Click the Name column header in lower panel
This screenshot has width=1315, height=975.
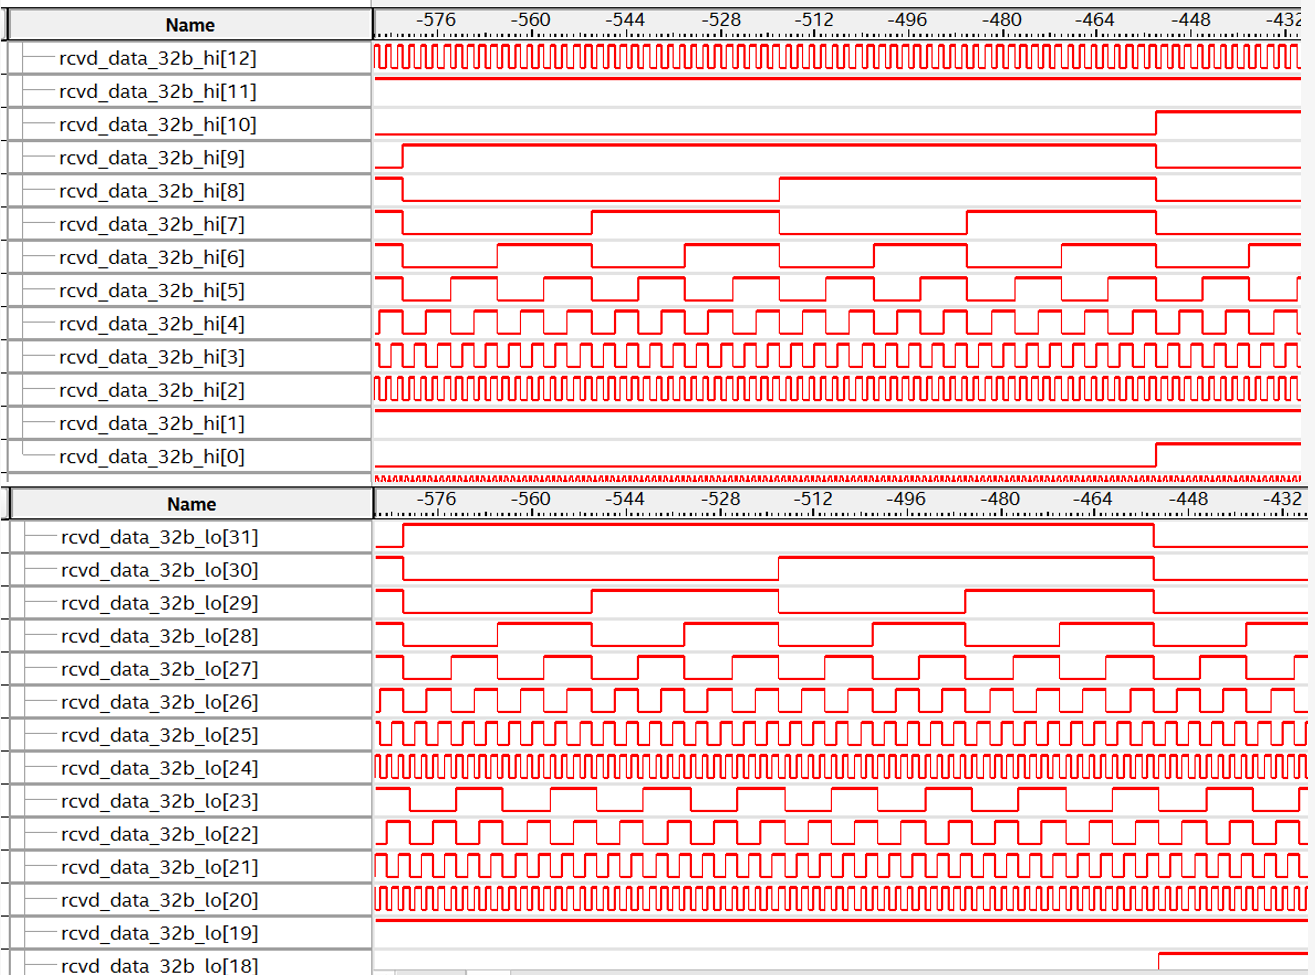tap(191, 504)
